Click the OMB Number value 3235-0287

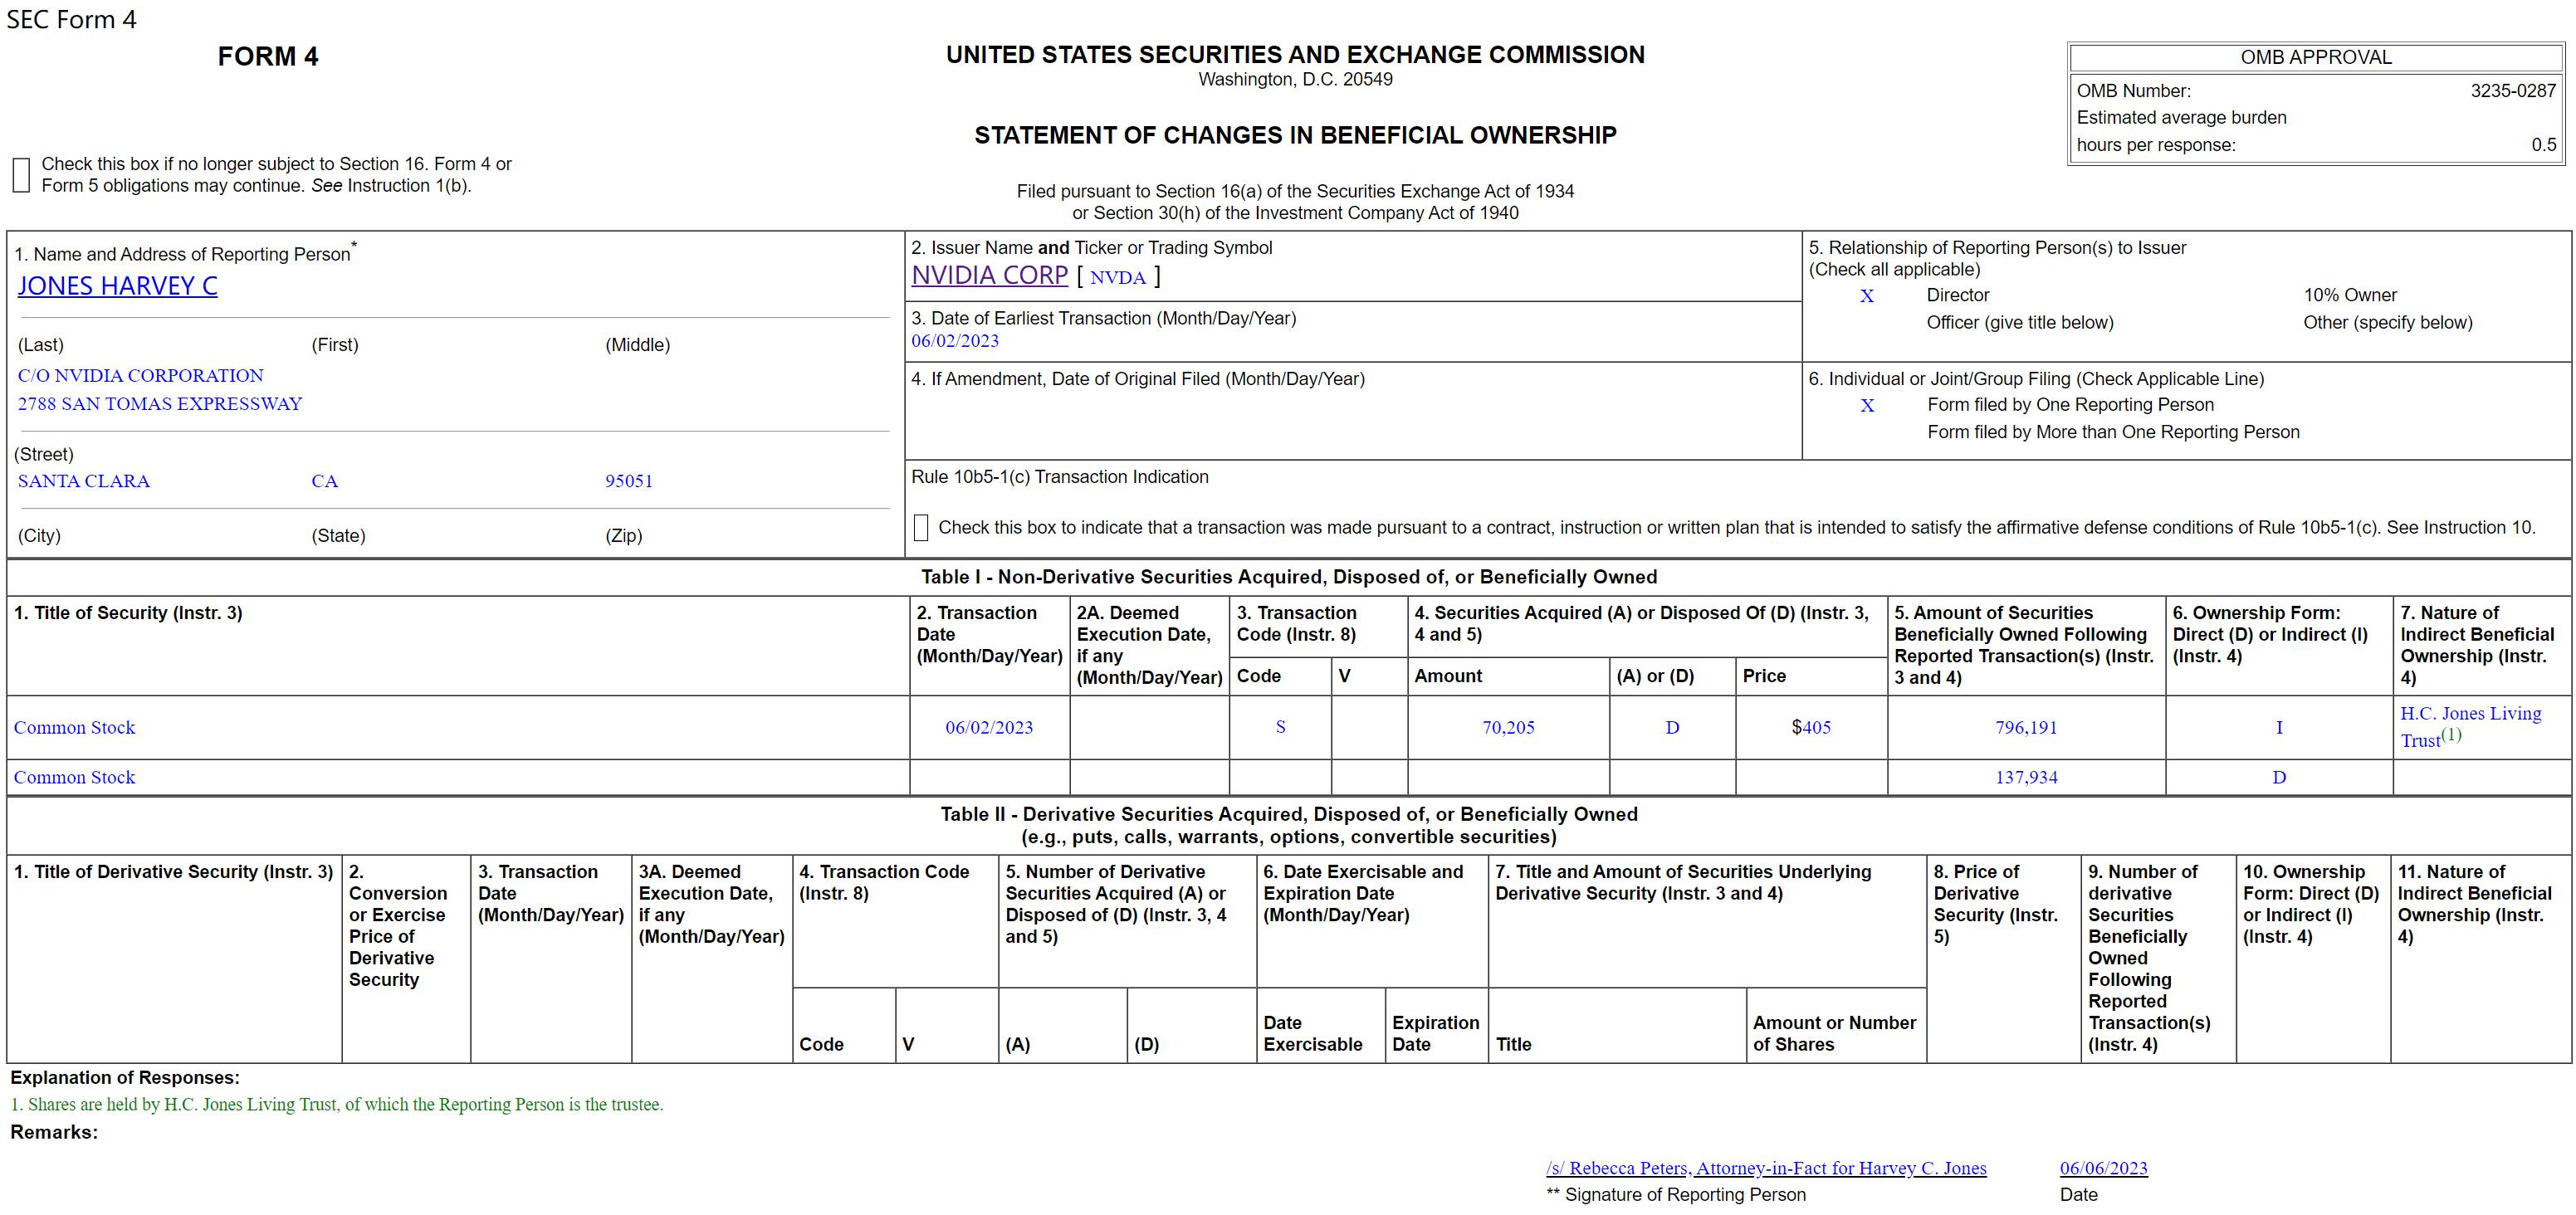coord(2512,91)
